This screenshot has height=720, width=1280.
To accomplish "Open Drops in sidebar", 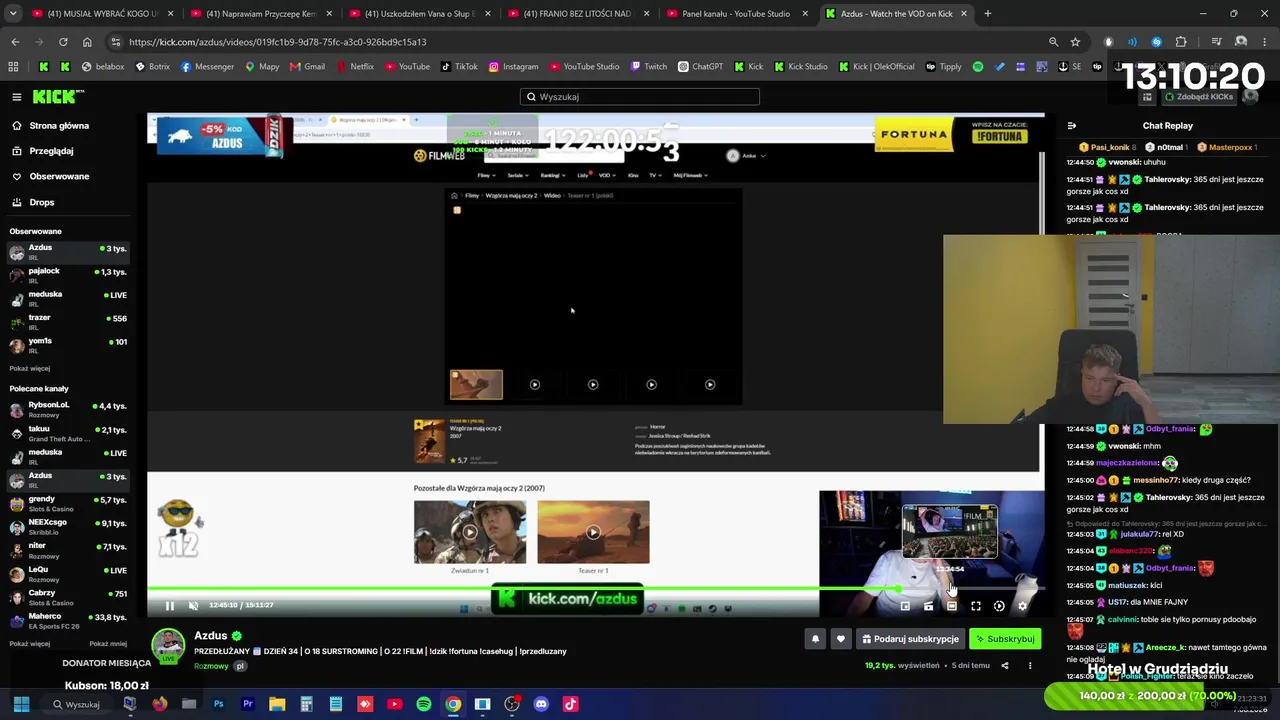I will 42,202.
